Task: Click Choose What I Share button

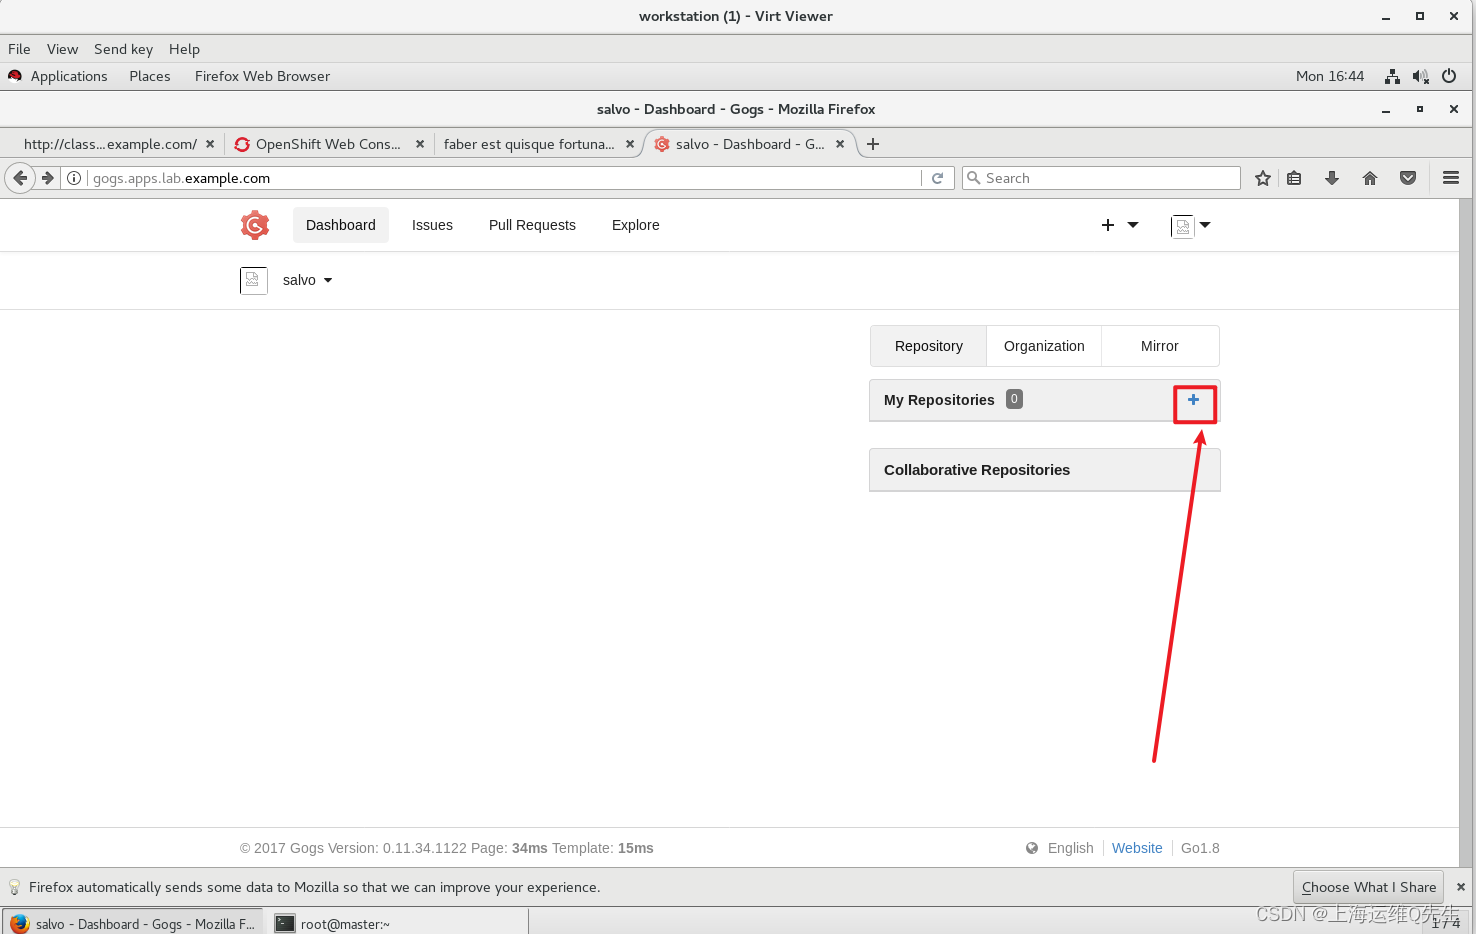Action: pyautogui.click(x=1369, y=887)
